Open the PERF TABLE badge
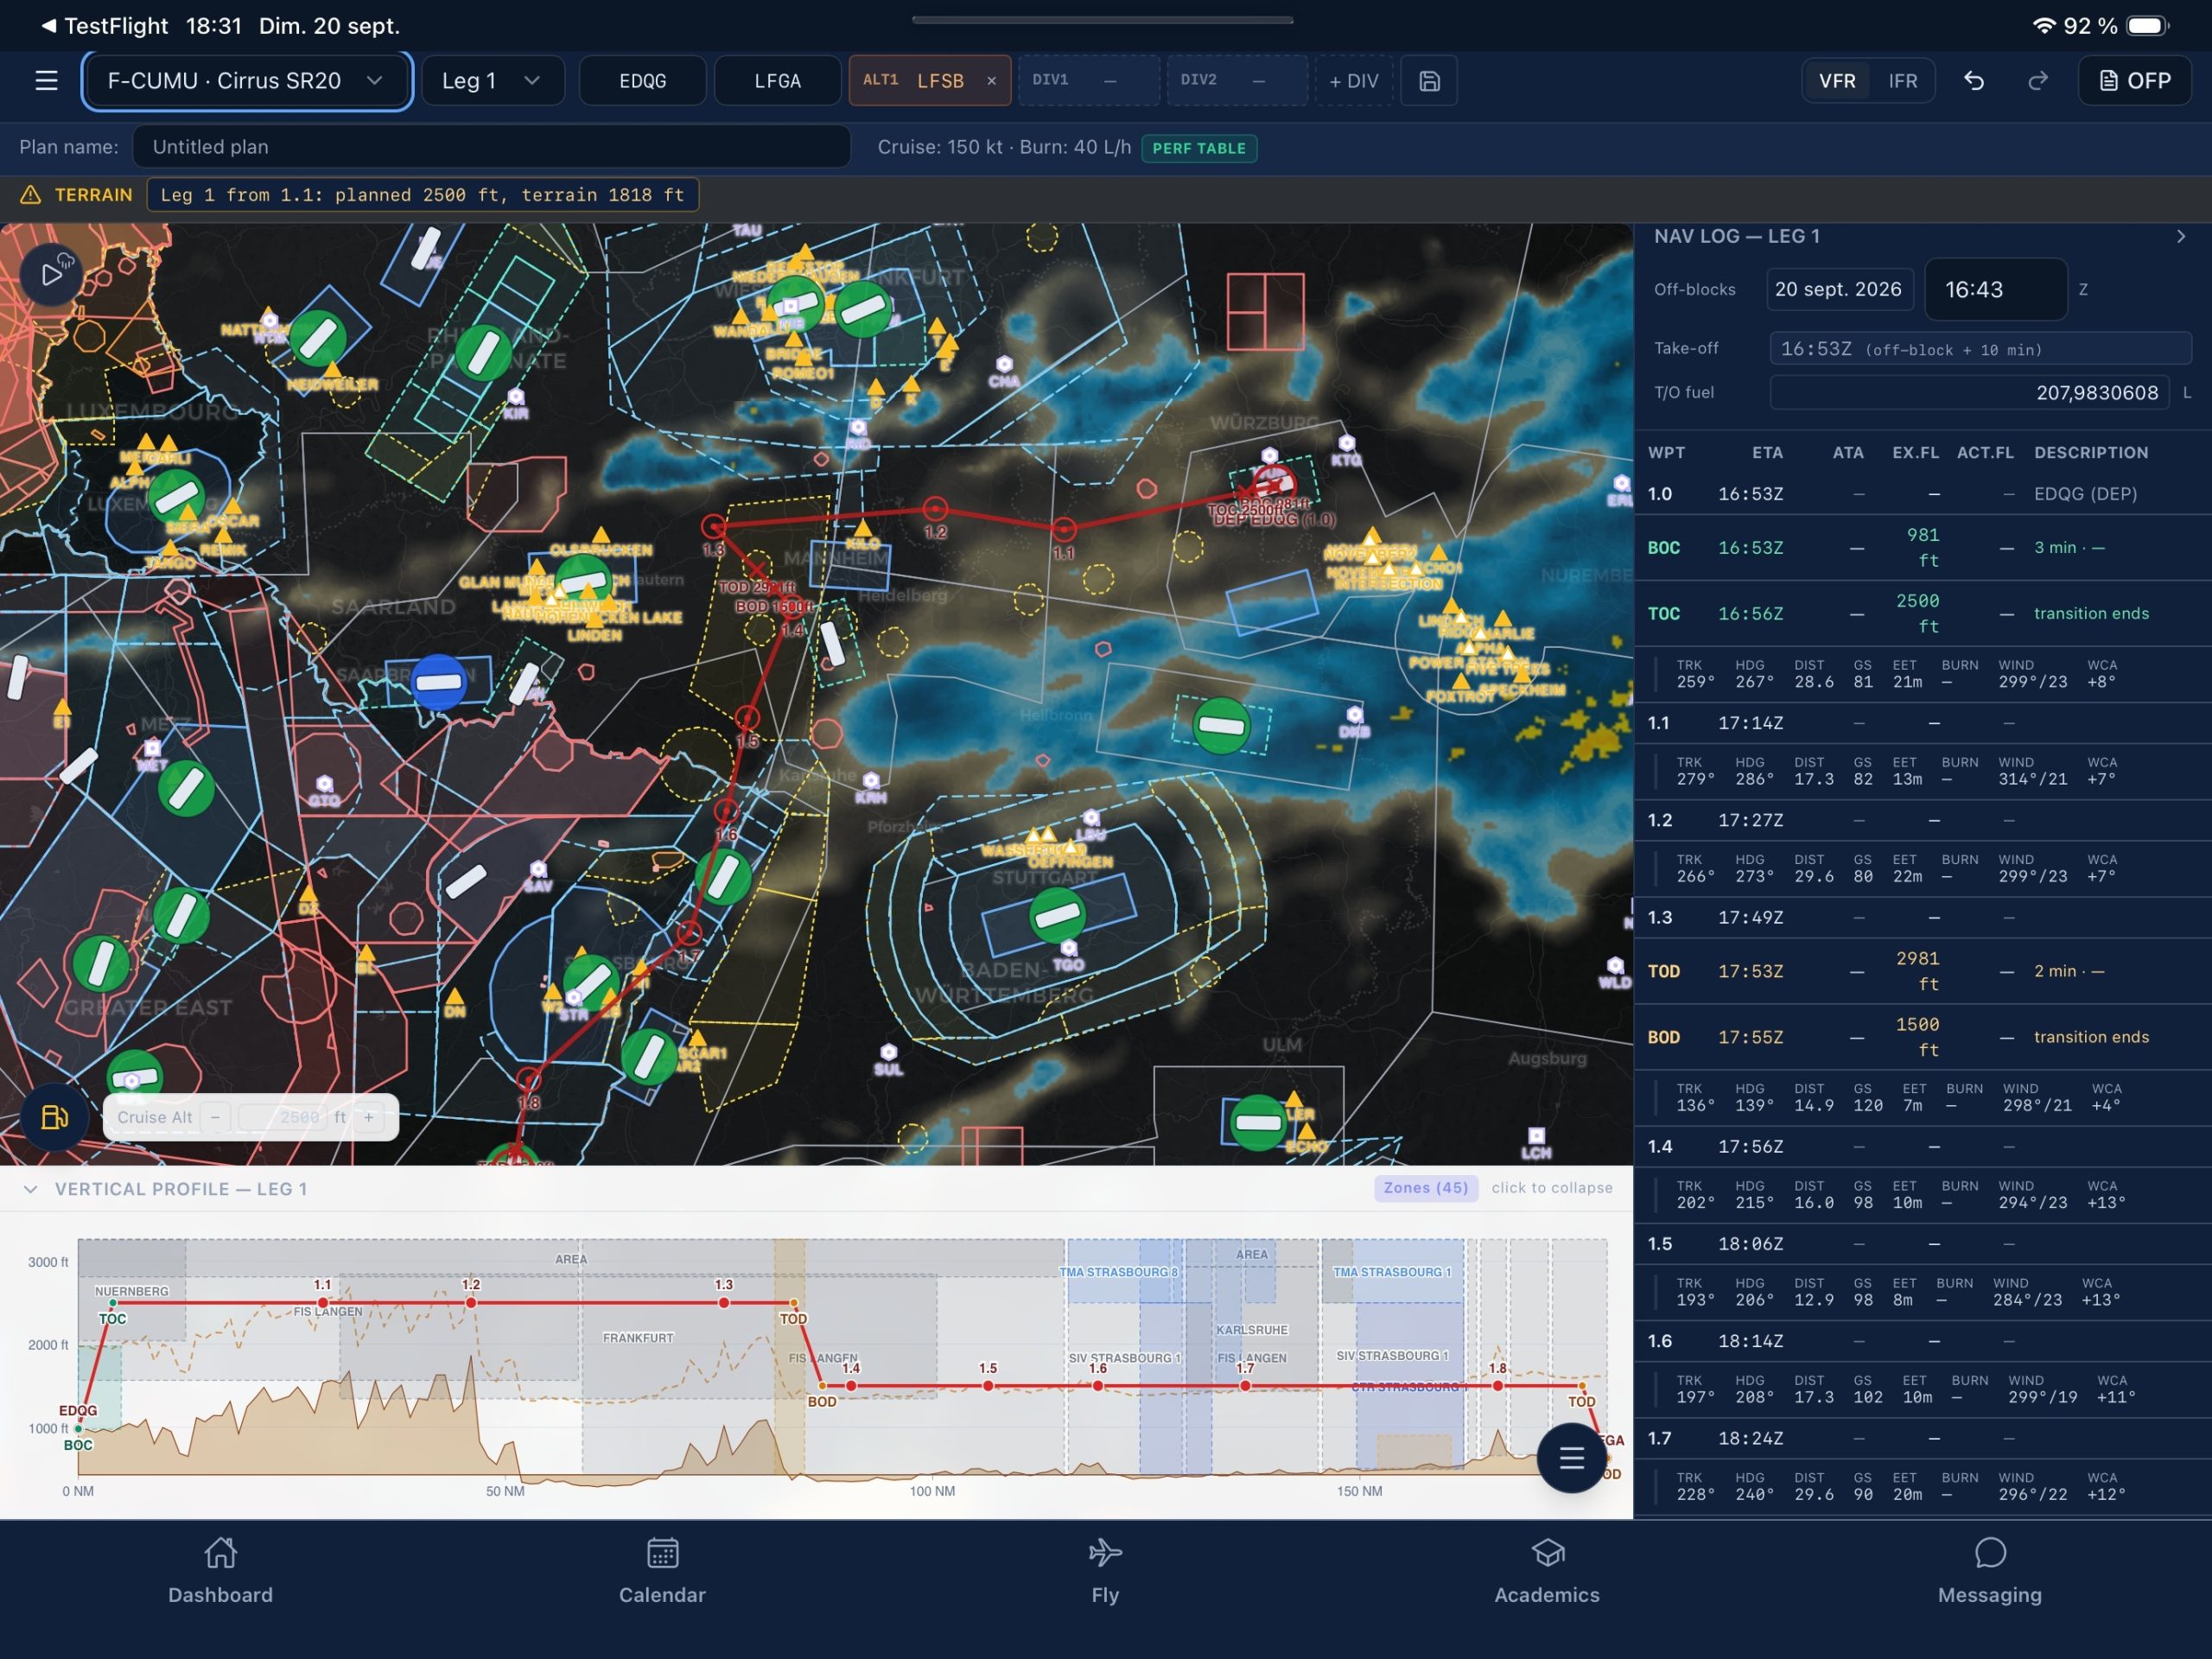This screenshot has width=2212, height=1659. [1198, 148]
